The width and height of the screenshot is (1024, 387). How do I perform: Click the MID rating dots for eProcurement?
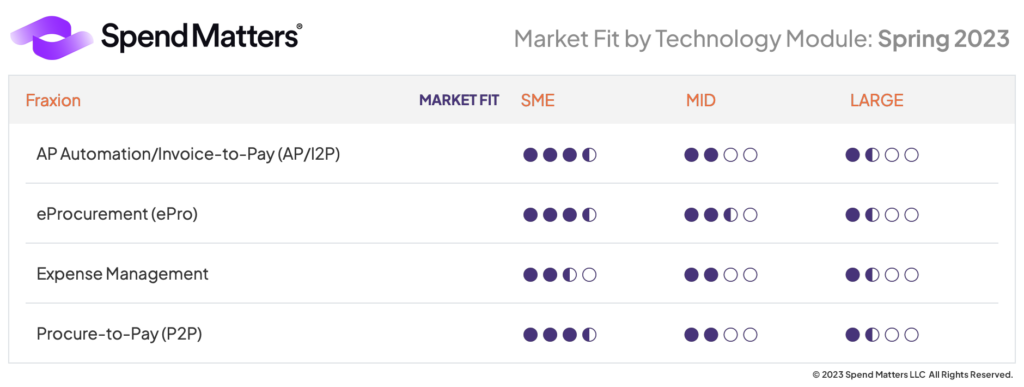tap(721, 215)
